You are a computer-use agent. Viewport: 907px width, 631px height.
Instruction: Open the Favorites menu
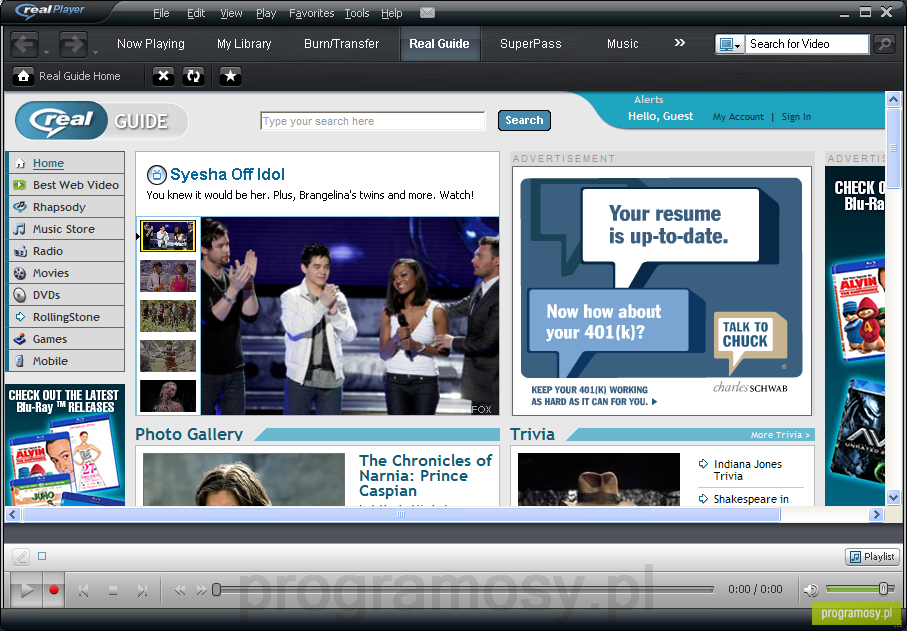coord(312,13)
